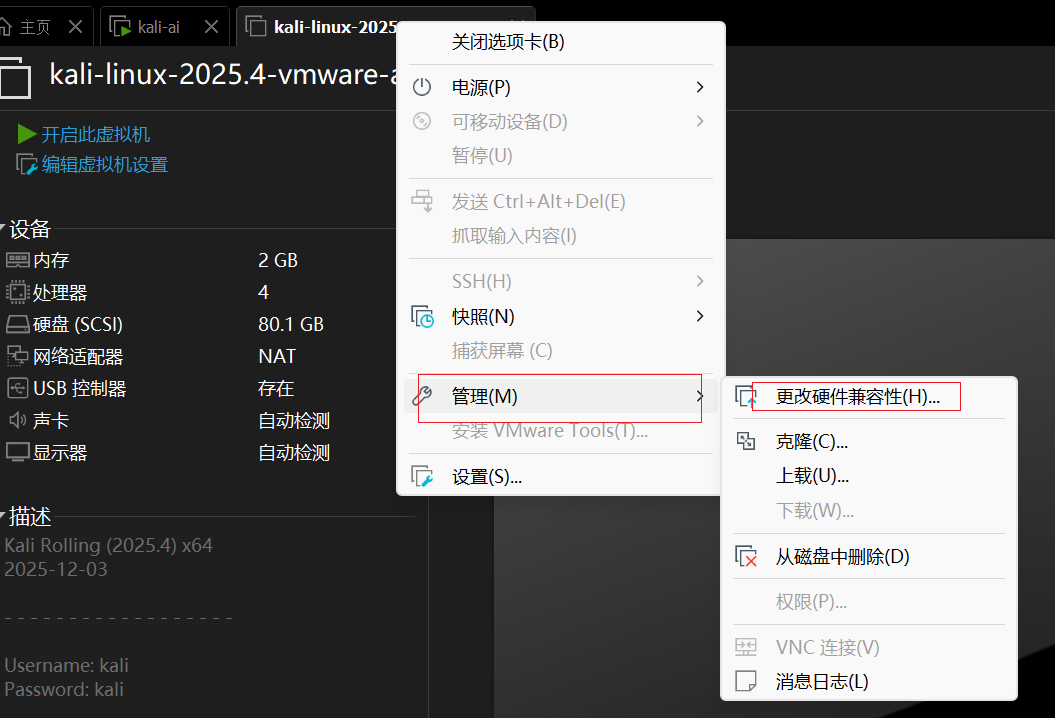The height and width of the screenshot is (718, 1055).
Task: Click the 显示器 label
Action: point(60,453)
